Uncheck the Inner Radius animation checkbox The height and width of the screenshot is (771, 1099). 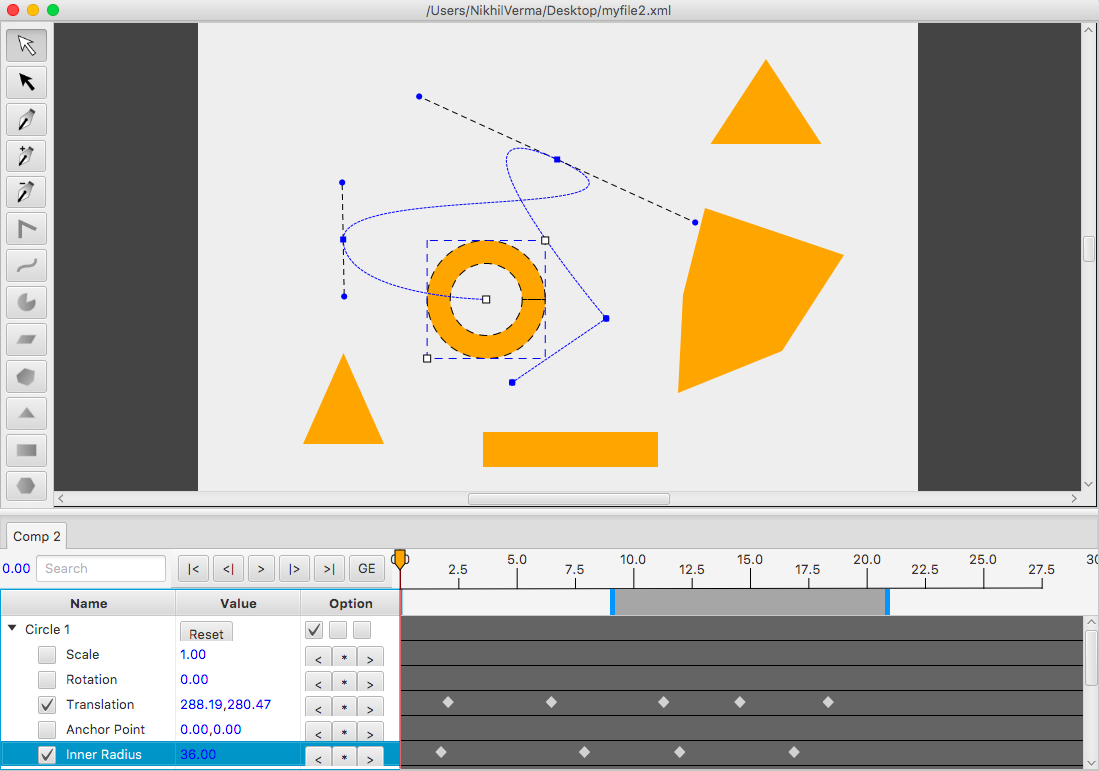[47, 755]
